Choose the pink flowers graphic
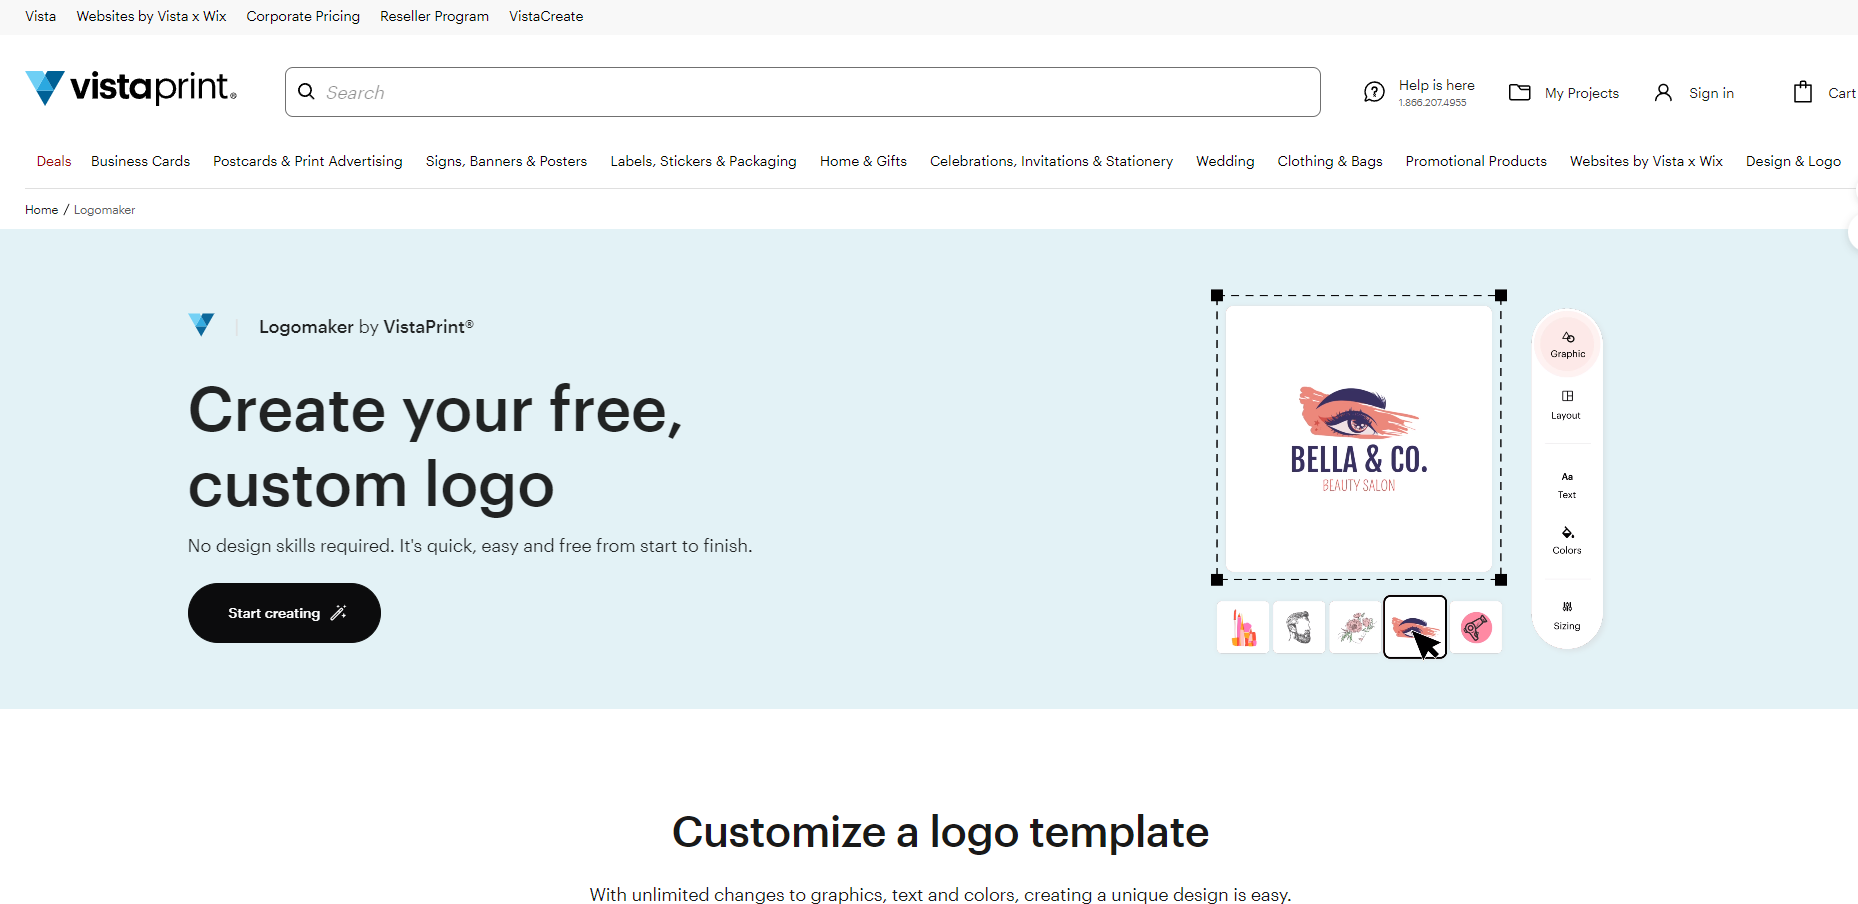 1355,627
